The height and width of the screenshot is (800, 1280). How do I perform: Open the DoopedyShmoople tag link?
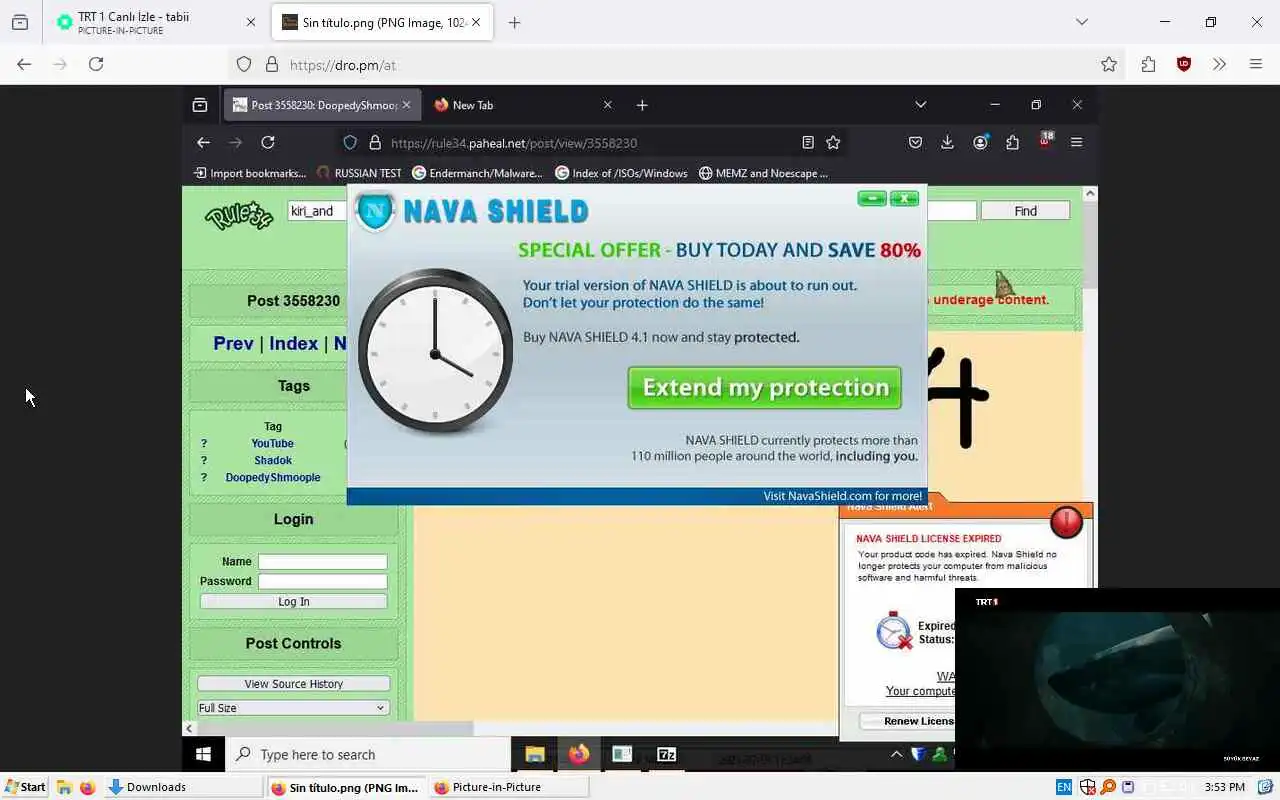[273, 478]
